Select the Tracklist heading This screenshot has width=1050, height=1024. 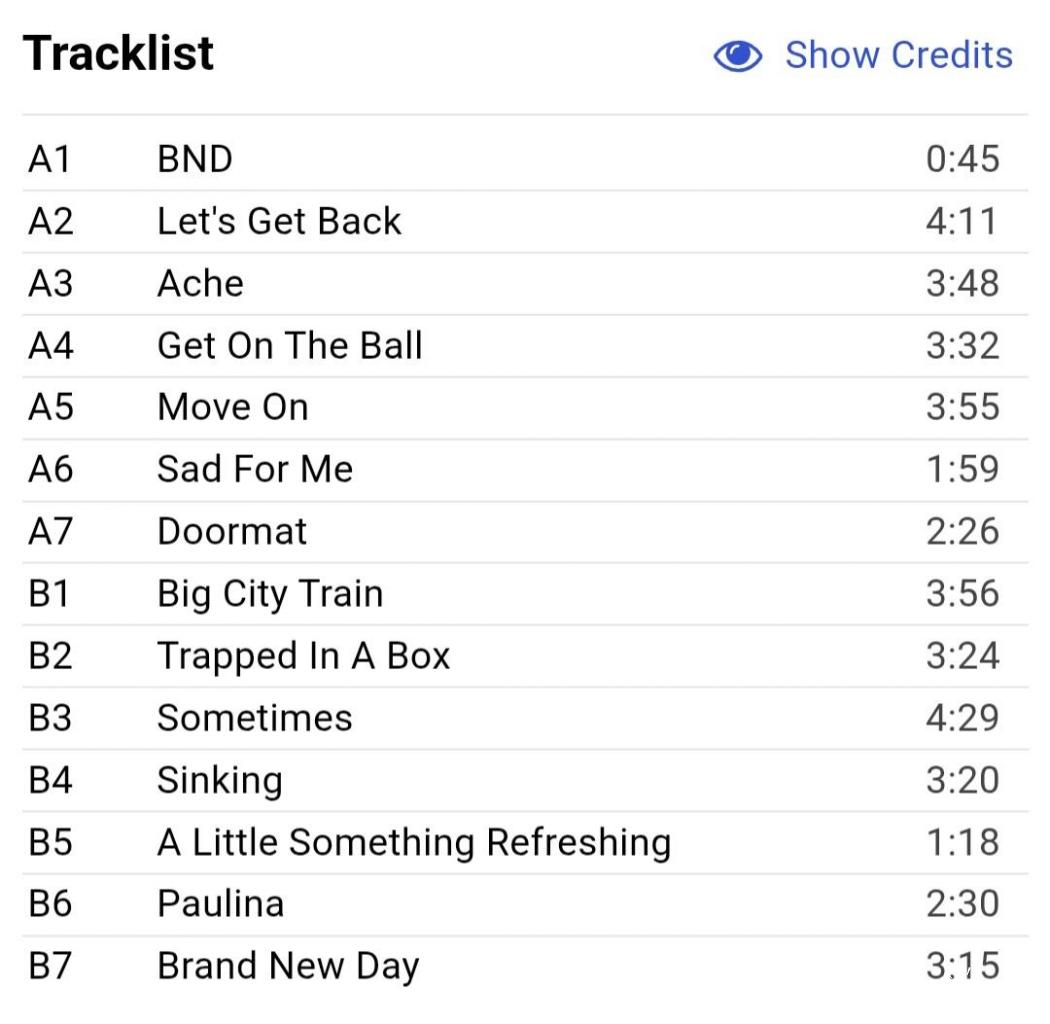click(x=118, y=53)
